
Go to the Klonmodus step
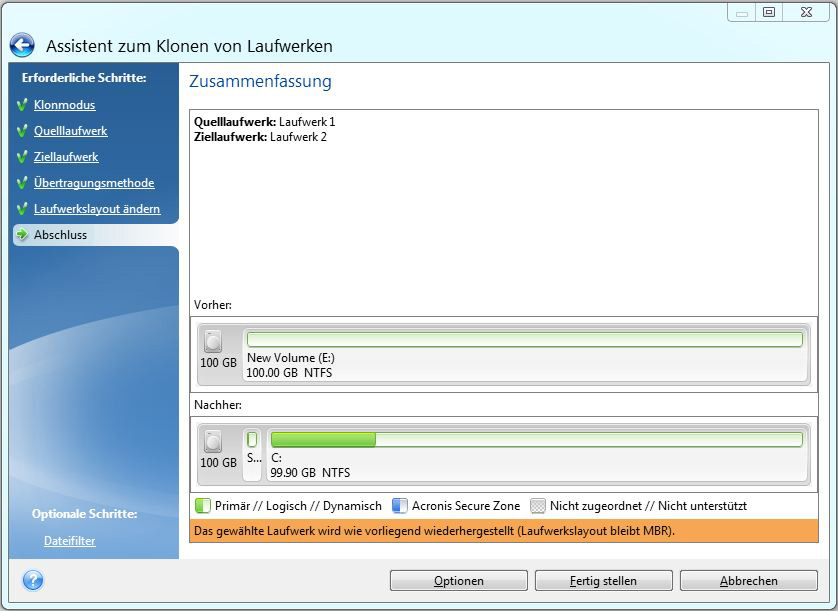coord(64,105)
